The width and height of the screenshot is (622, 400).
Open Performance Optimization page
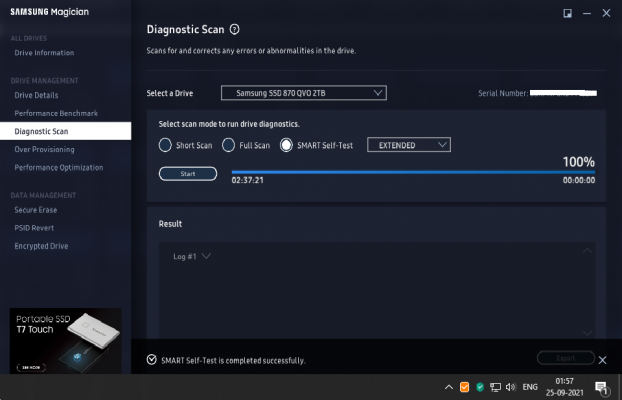(59, 167)
